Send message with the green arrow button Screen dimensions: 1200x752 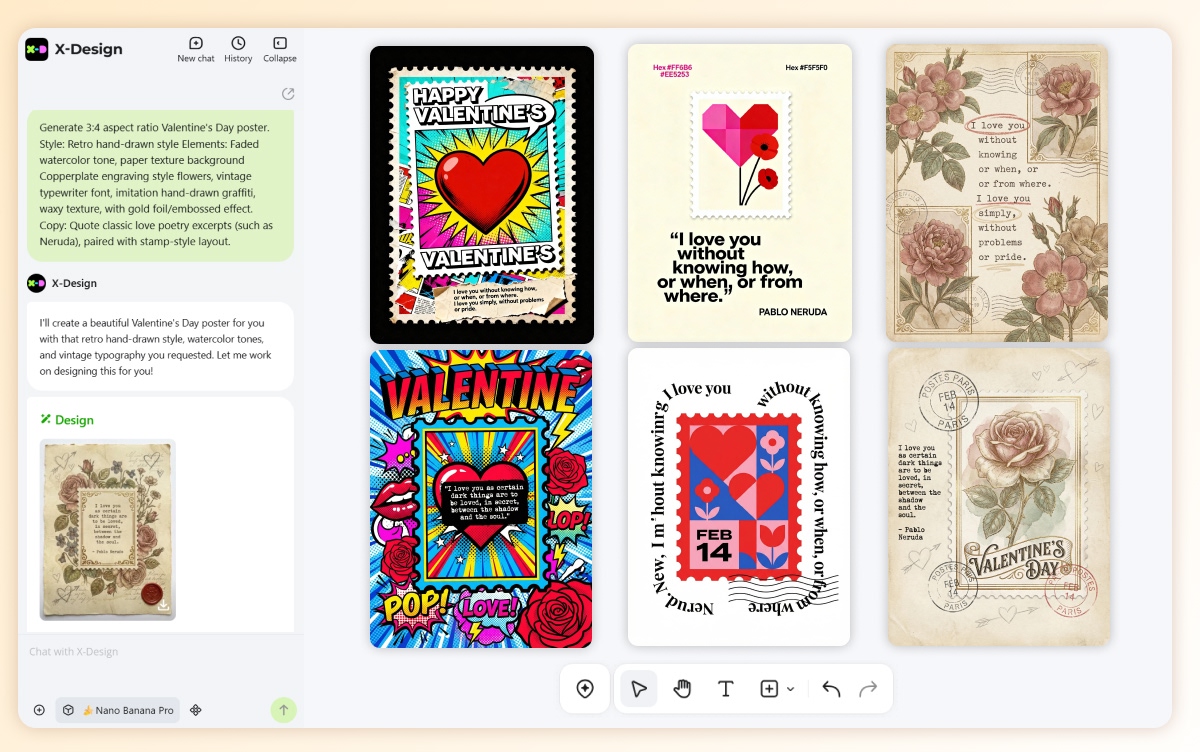tap(283, 710)
